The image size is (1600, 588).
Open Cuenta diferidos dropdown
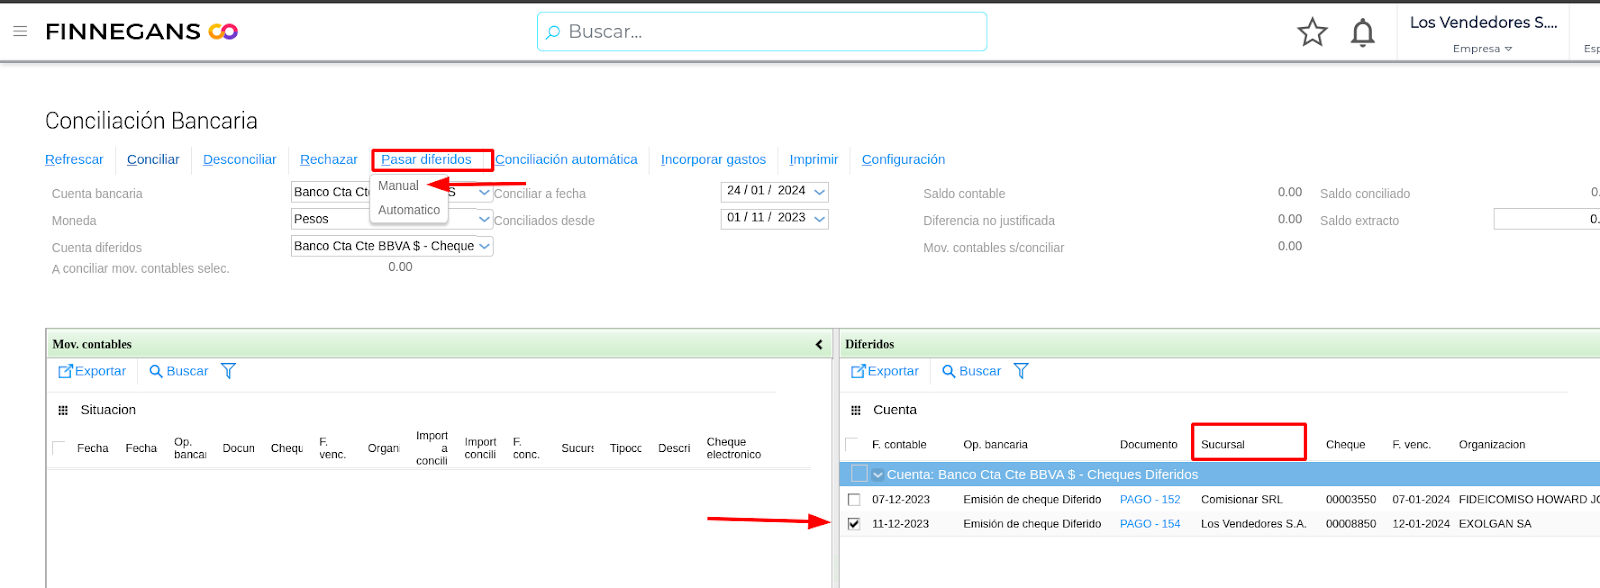point(484,246)
